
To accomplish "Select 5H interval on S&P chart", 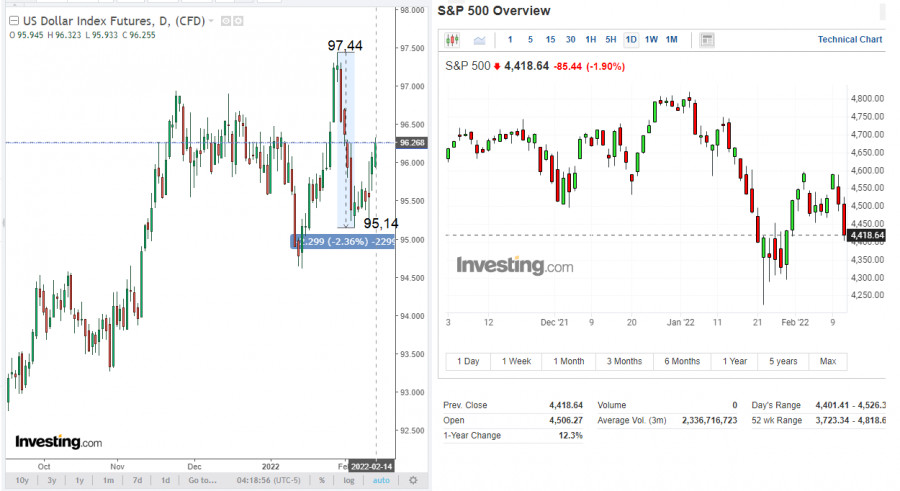I will click(611, 40).
